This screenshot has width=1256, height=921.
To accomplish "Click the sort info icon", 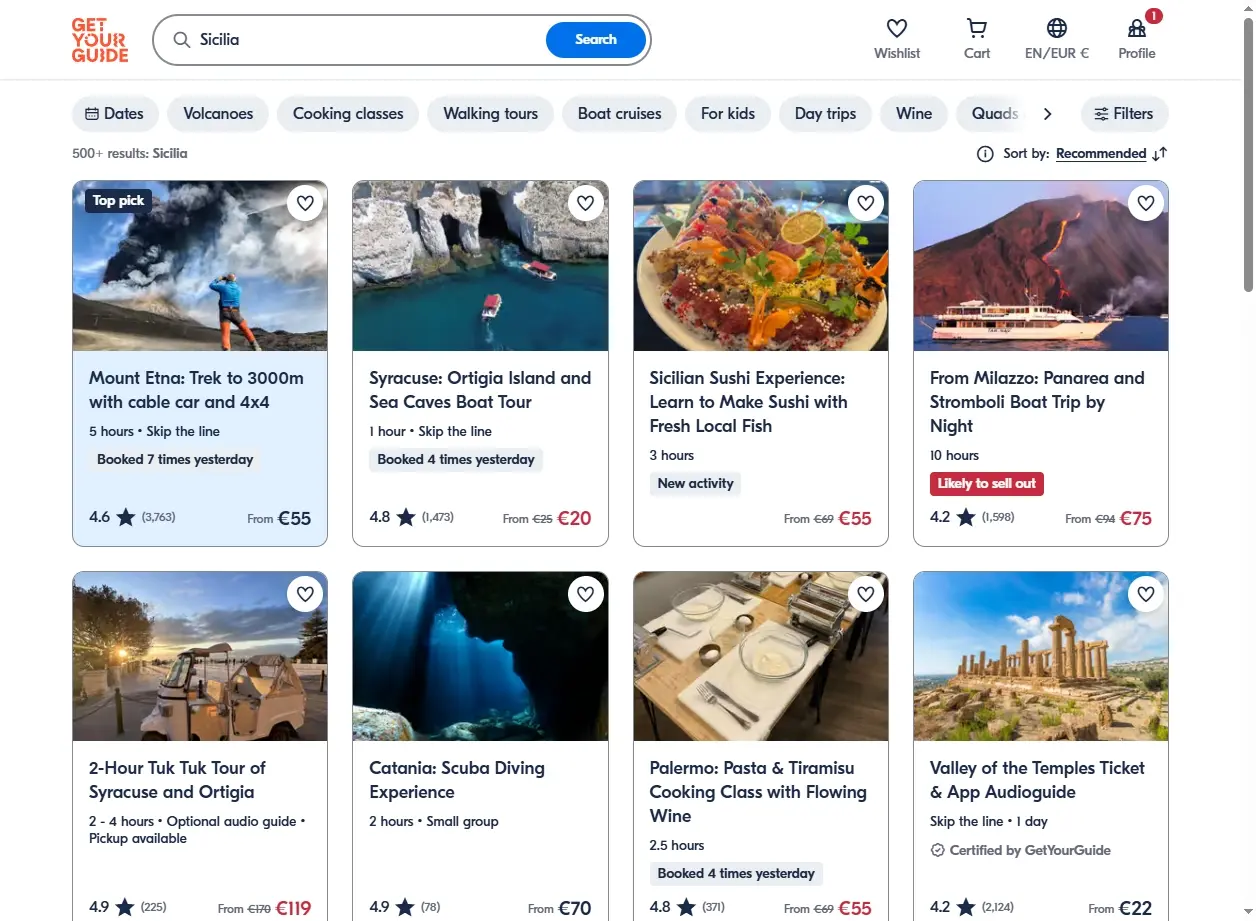I will 985,154.
